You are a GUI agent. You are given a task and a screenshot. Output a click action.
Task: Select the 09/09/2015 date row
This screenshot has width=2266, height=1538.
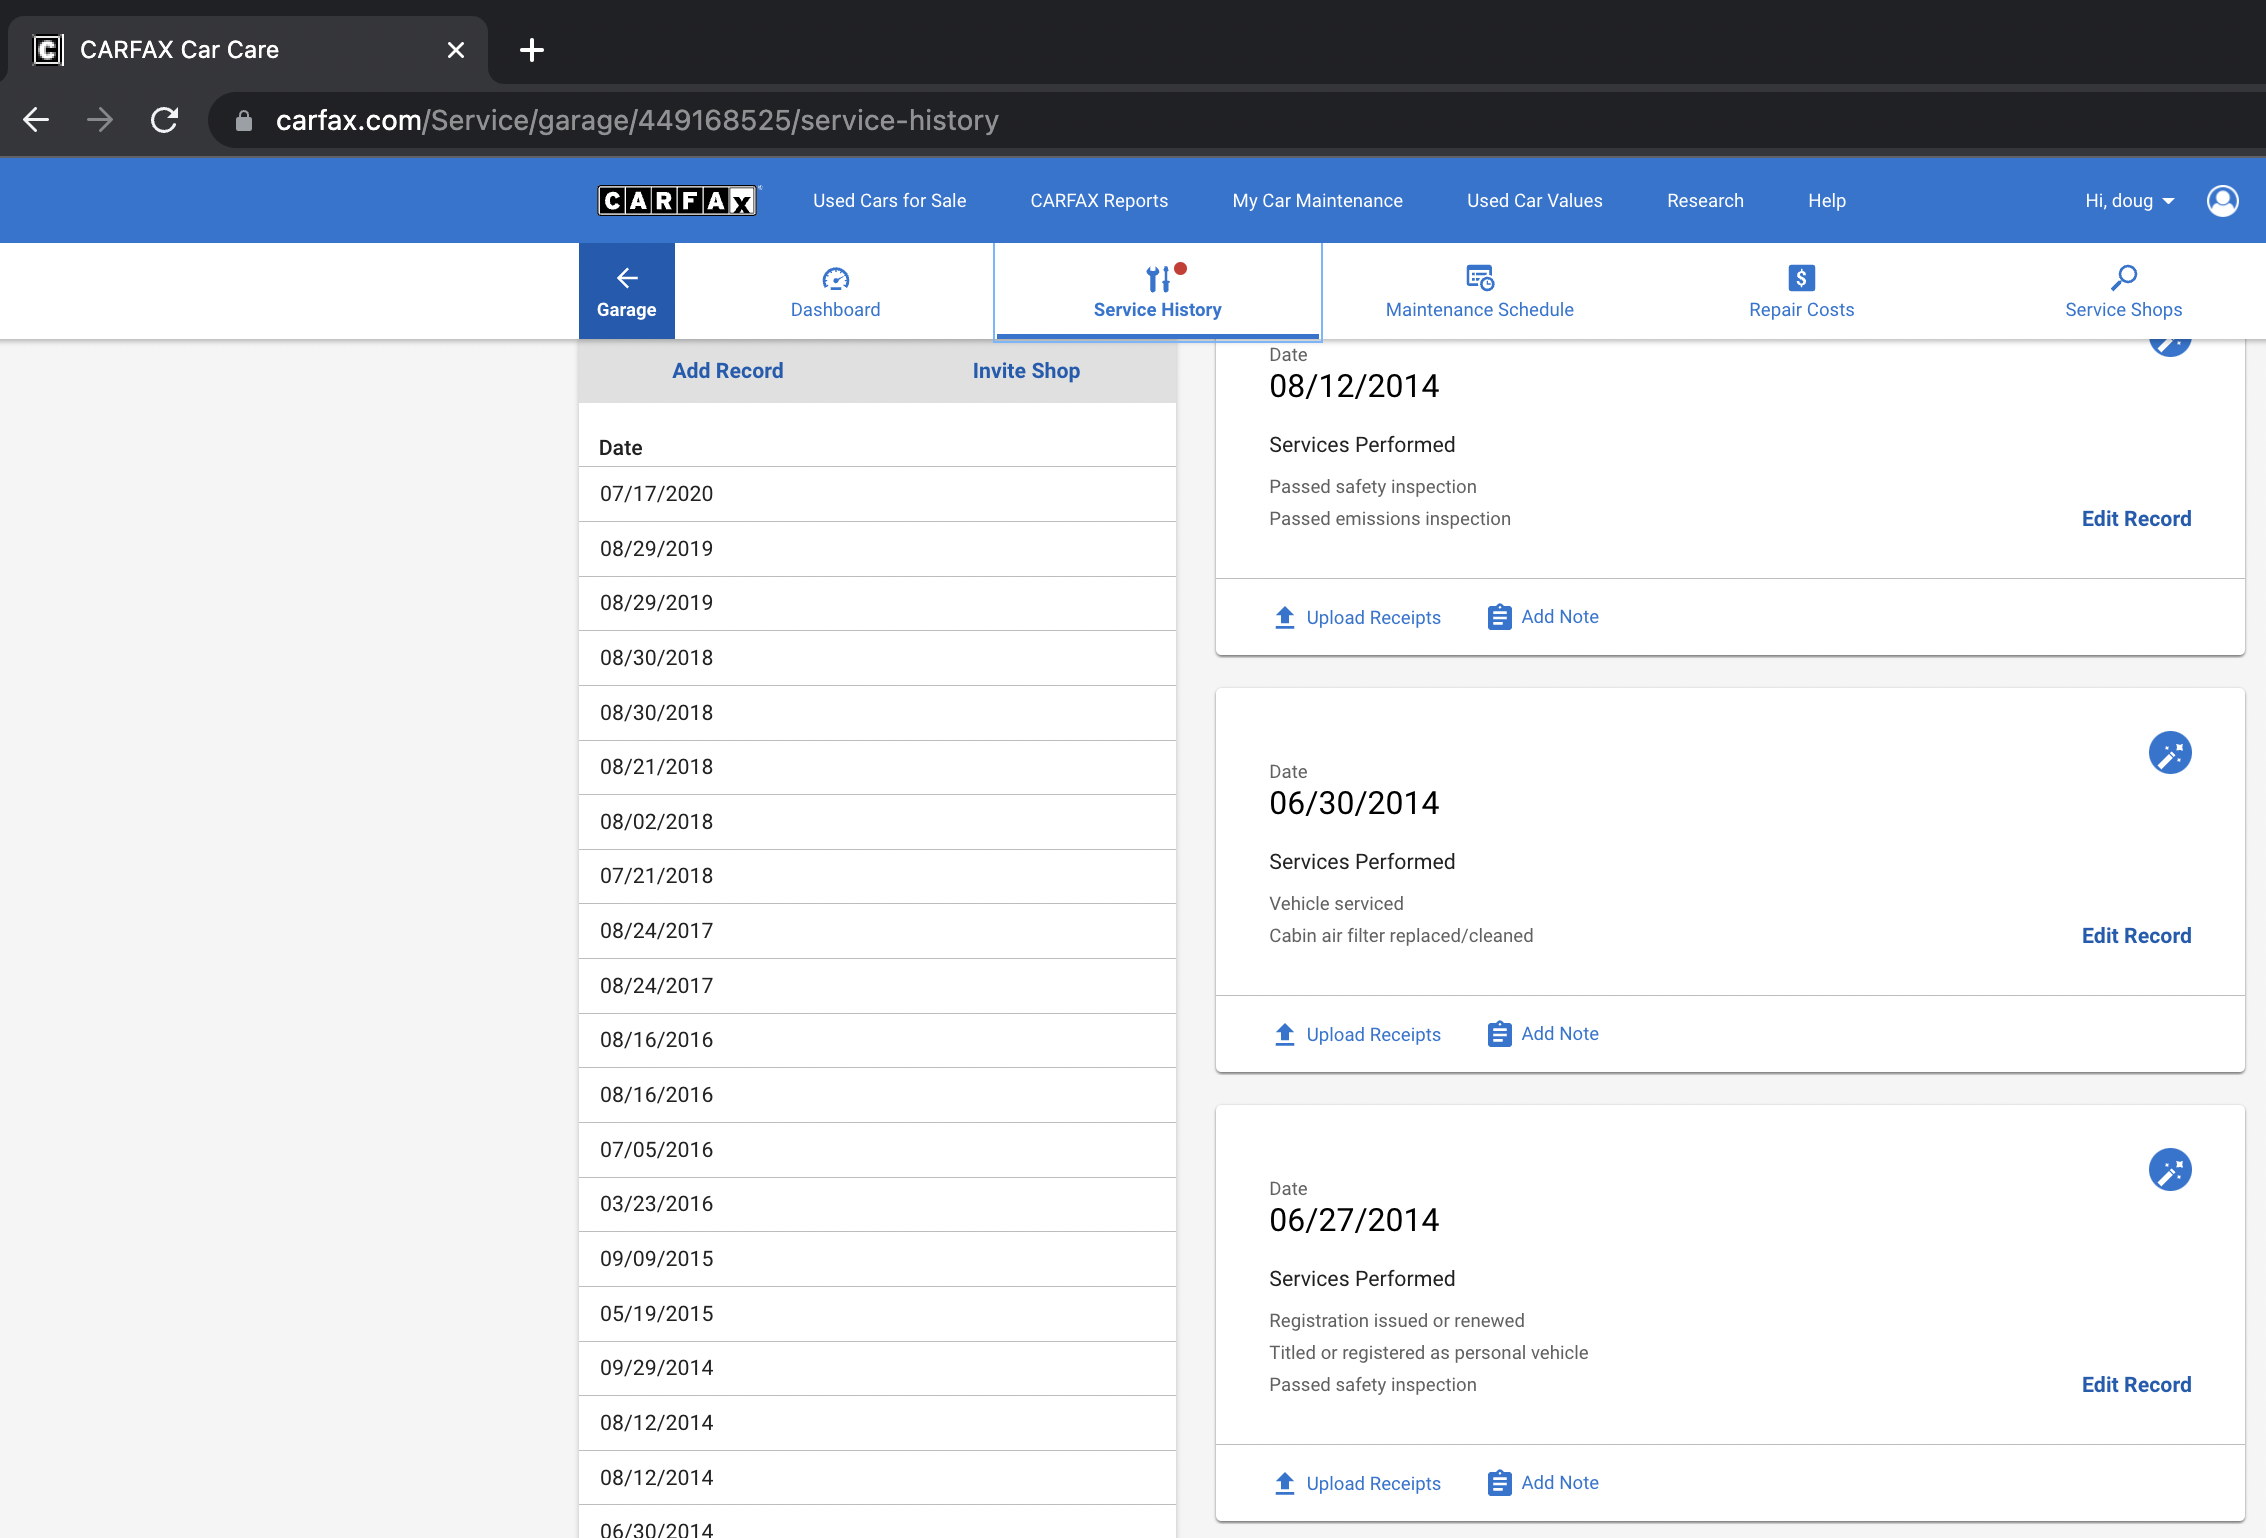point(877,1259)
